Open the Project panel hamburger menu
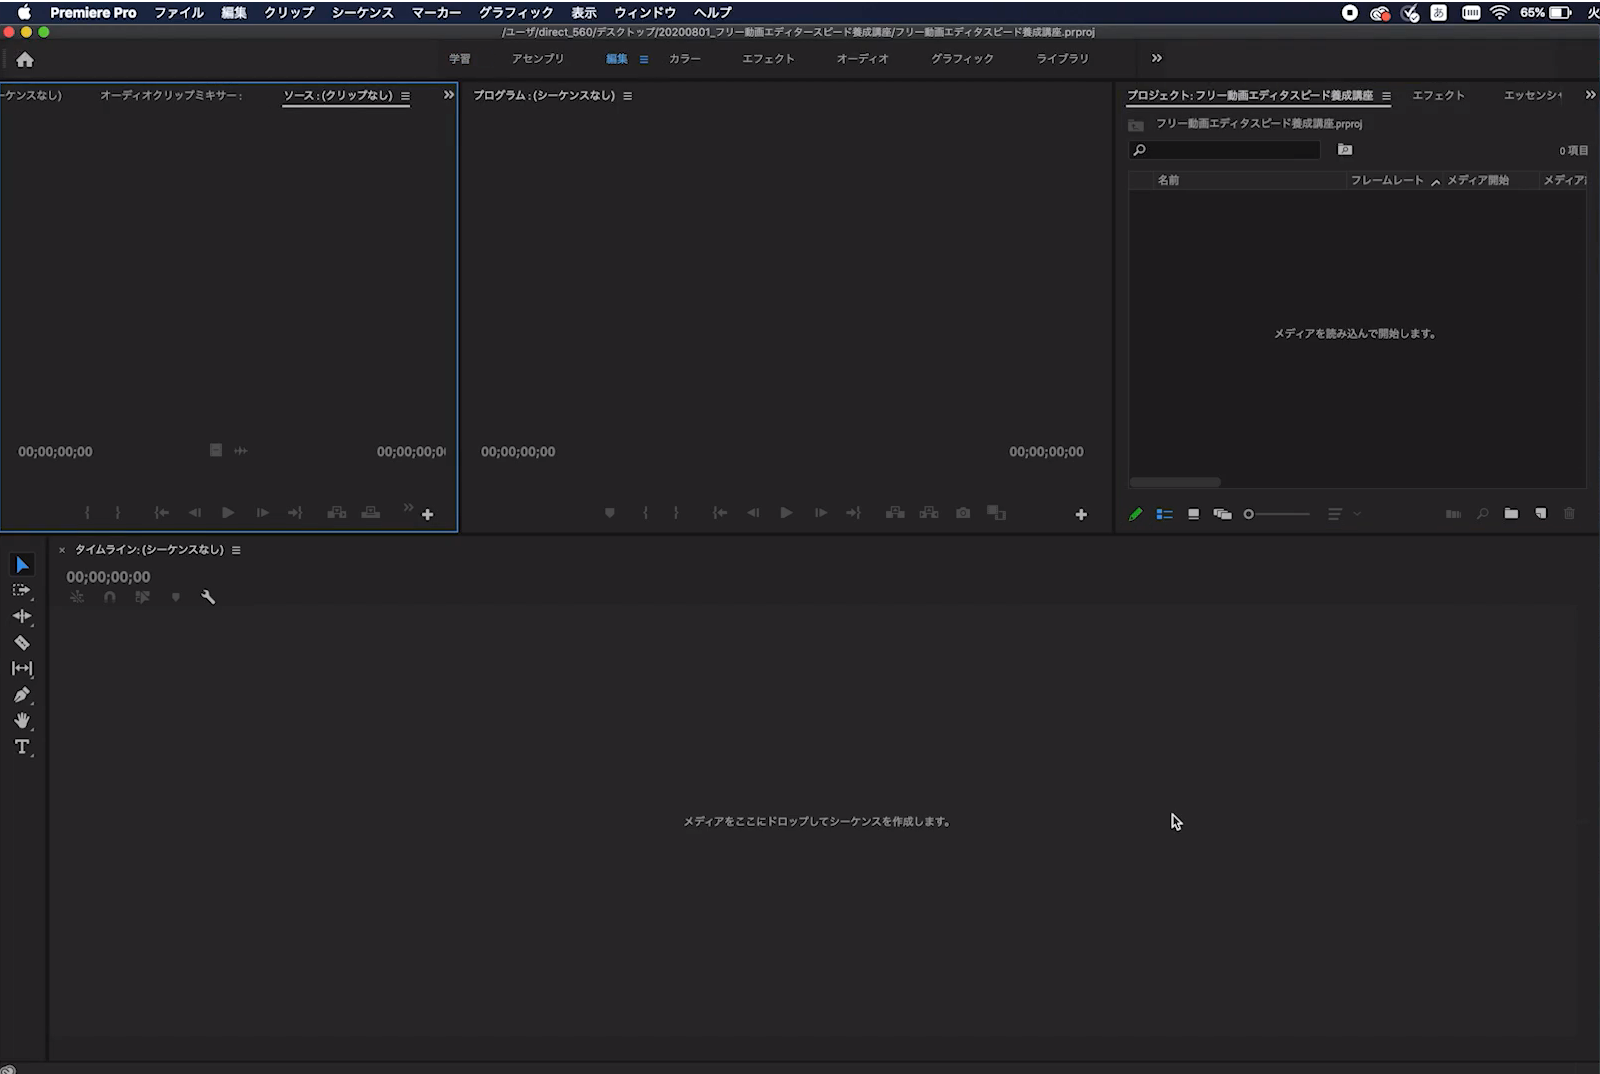The height and width of the screenshot is (1074, 1600). coord(1386,96)
